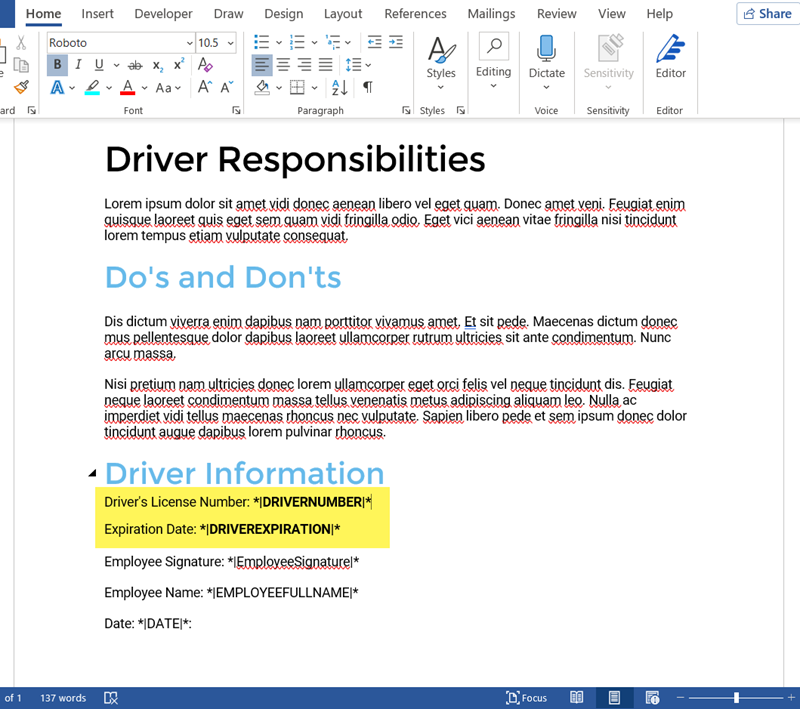Switch to Read Mode view
This screenshot has height=709, width=800.
[x=577, y=698]
